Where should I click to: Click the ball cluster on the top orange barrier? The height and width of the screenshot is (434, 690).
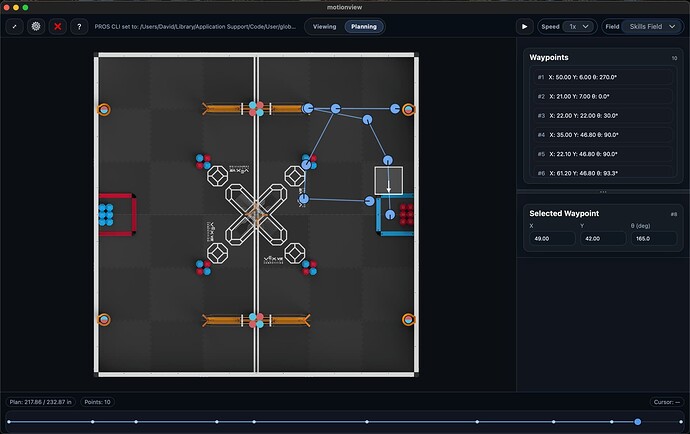(256, 109)
